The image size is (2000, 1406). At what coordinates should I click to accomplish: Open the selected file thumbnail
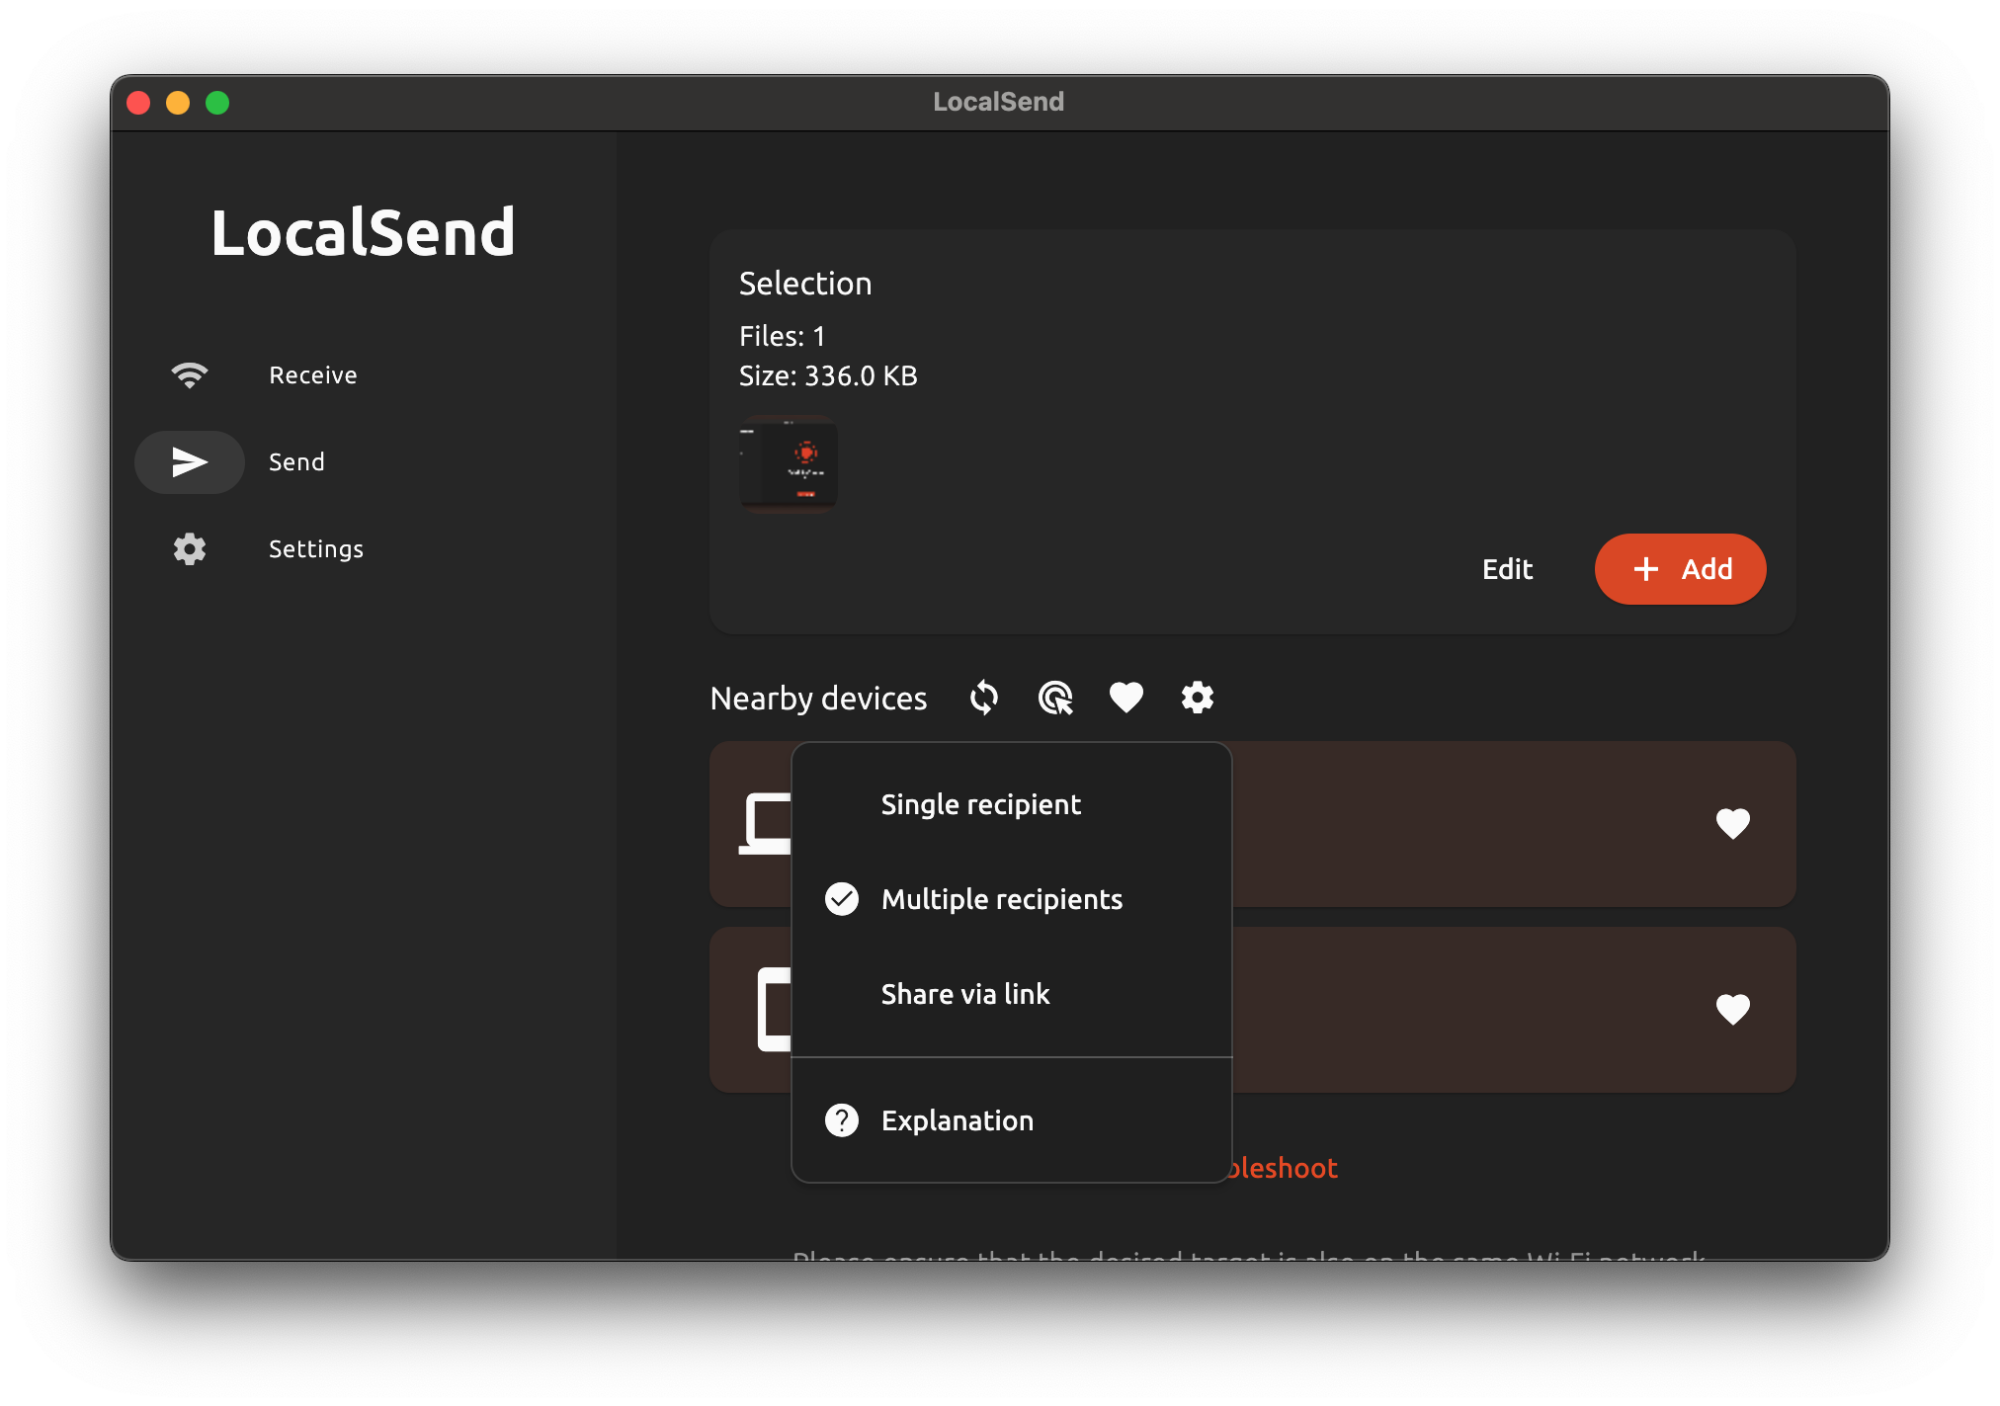788,464
